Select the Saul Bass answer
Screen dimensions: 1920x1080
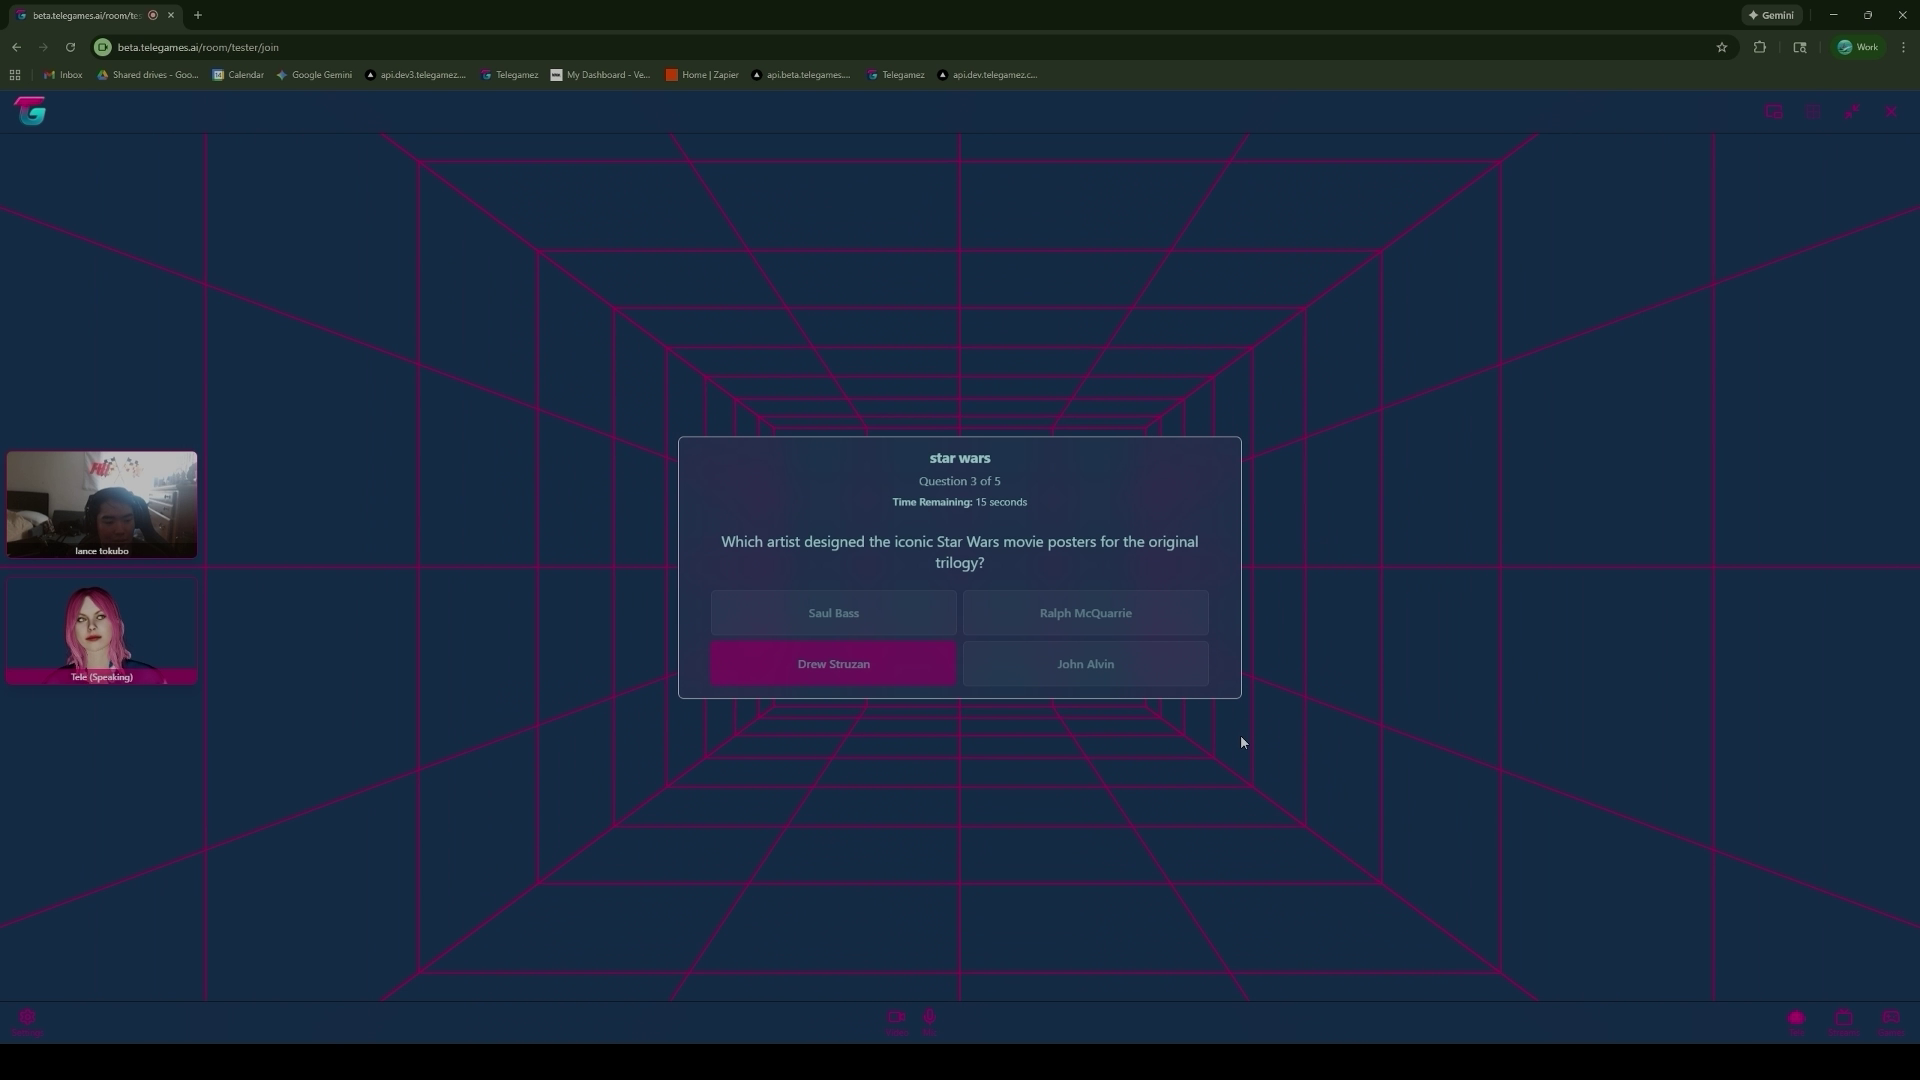pyautogui.click(x=833, y=613)
